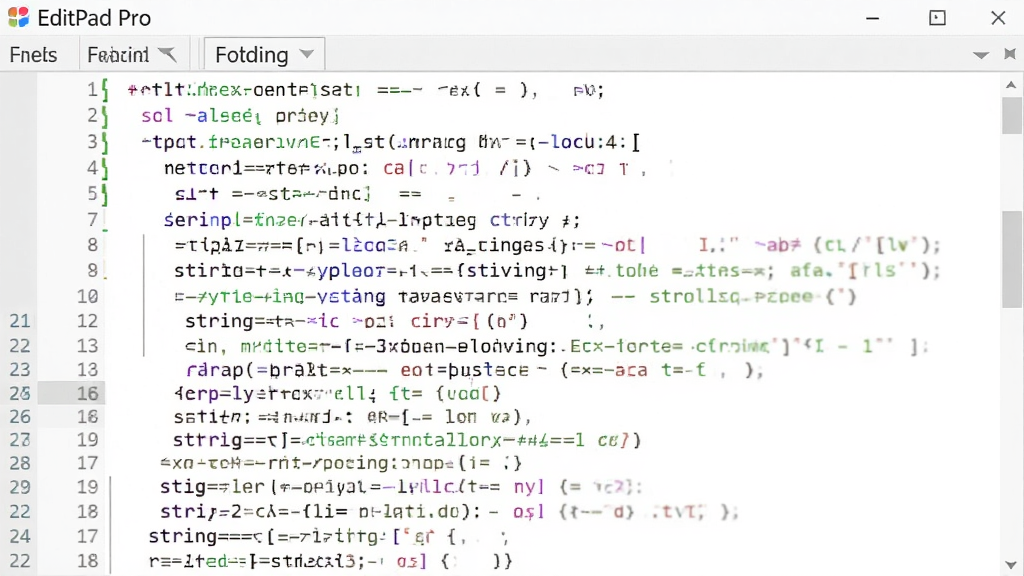Click line number 12 in the gutter
The height and width of the screenshot is (576, 1024).
(88, 321)
